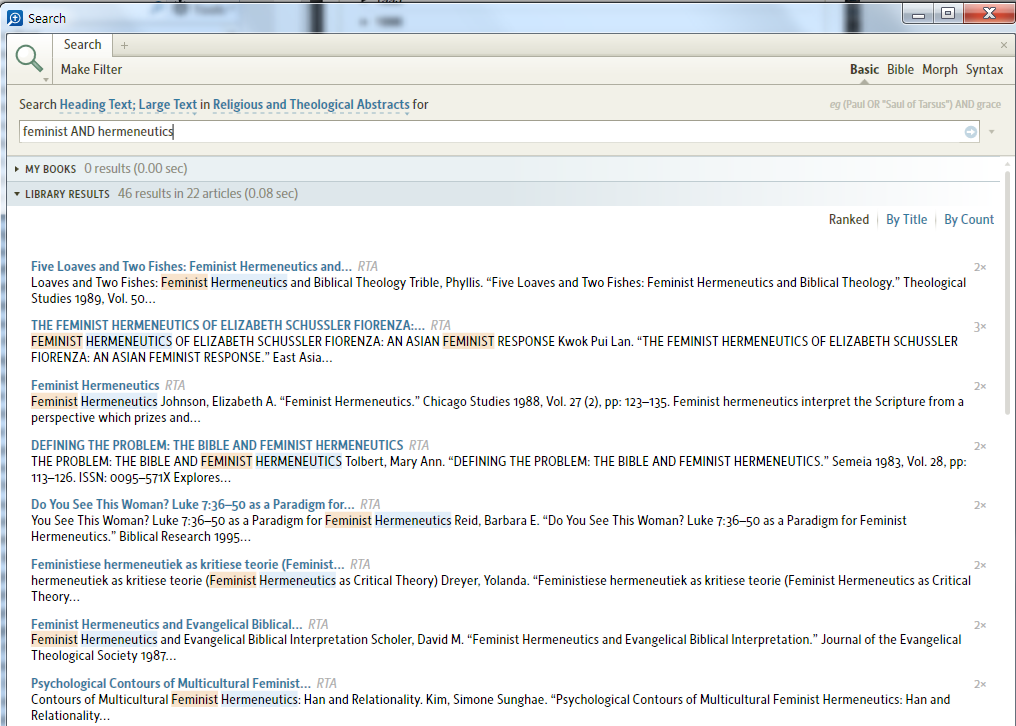1016x726 pixels.
Task: Click the 46 results in 22 articles summary
Action: (x=207, y=194)
